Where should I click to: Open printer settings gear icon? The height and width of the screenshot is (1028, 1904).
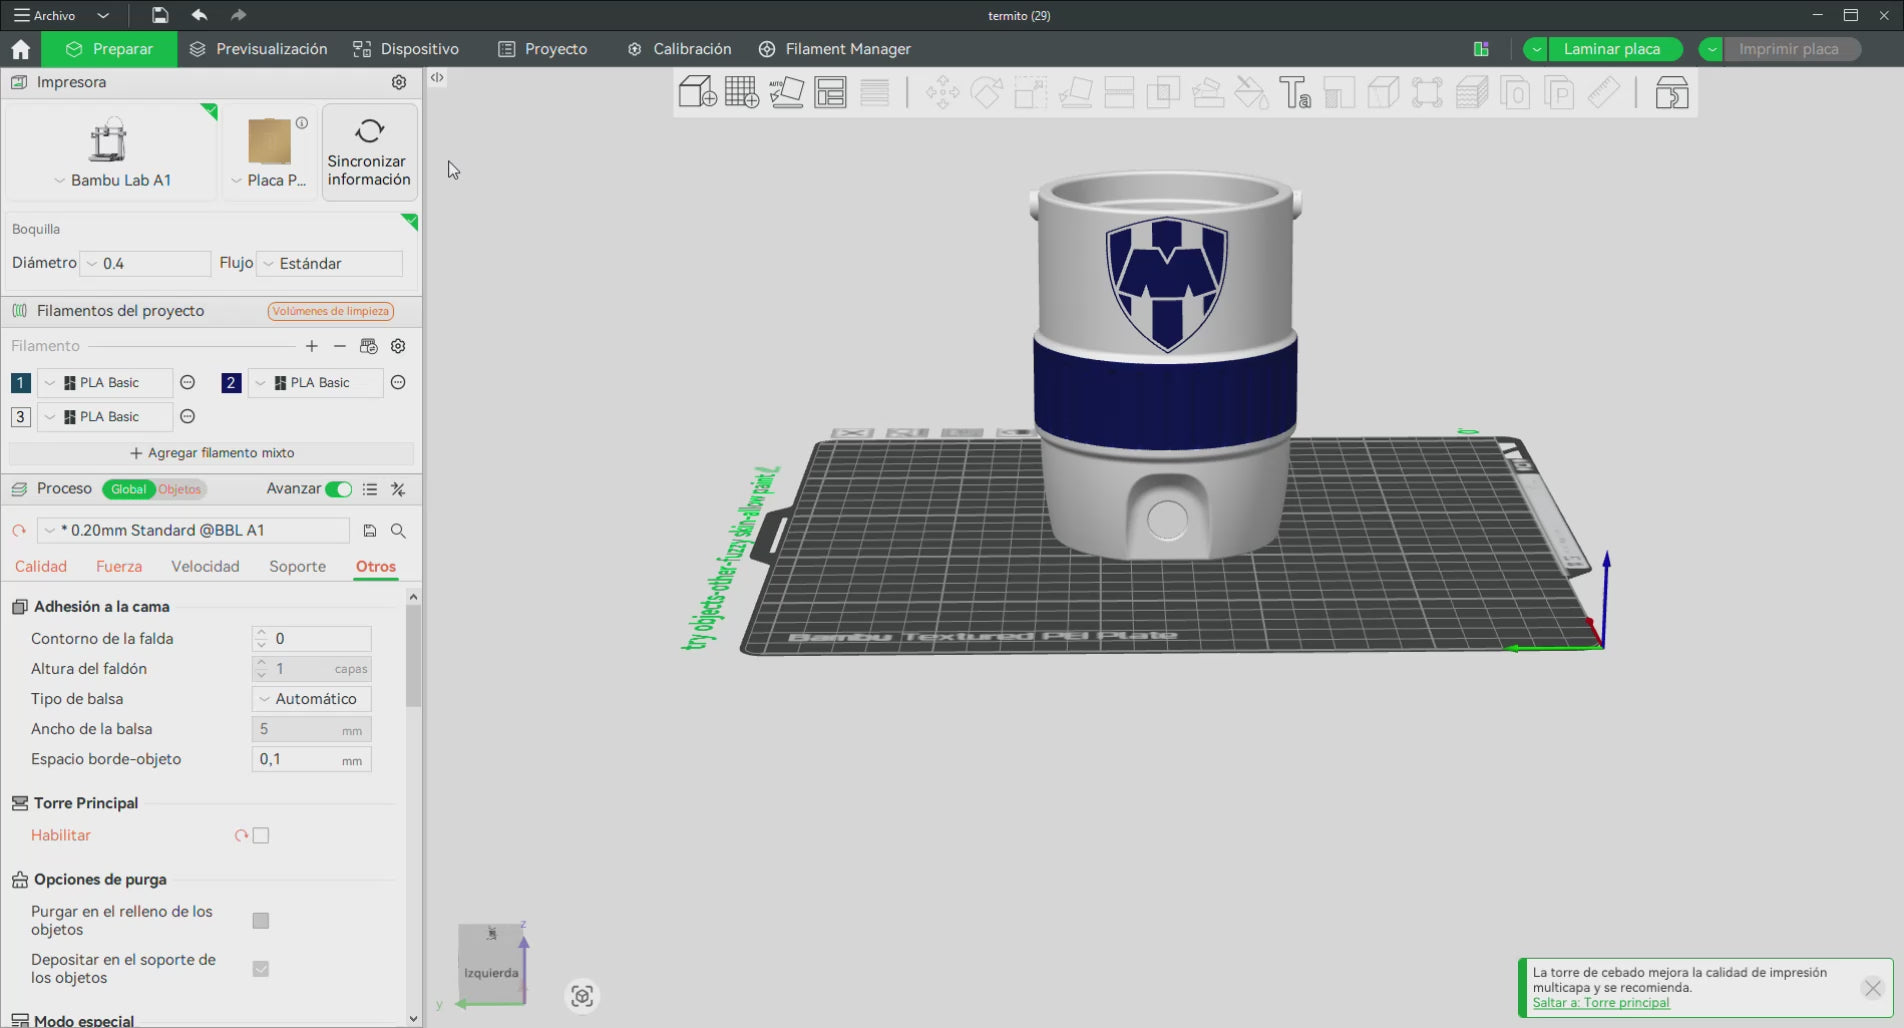[x=399, y=82]
